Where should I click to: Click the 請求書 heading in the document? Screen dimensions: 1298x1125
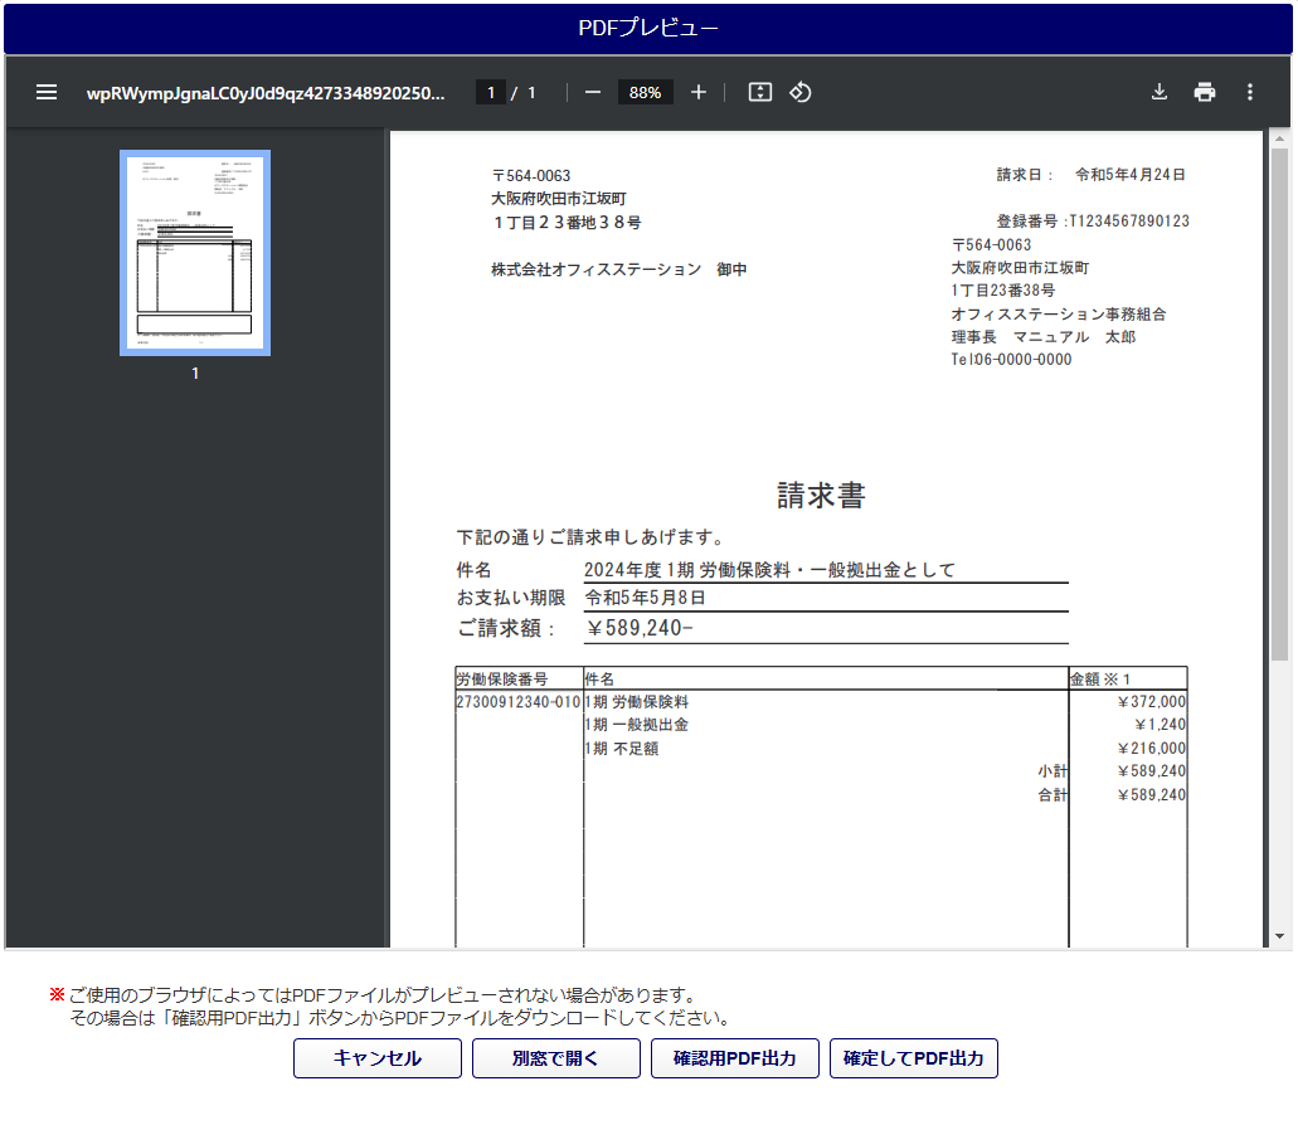pos(821,495)
